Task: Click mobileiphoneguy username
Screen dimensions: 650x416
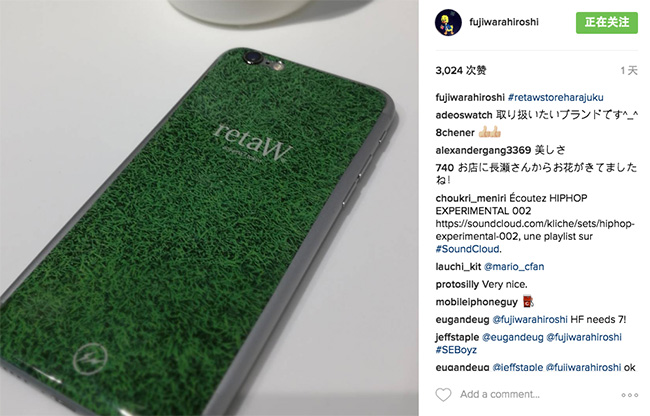Action: point(476,302)
